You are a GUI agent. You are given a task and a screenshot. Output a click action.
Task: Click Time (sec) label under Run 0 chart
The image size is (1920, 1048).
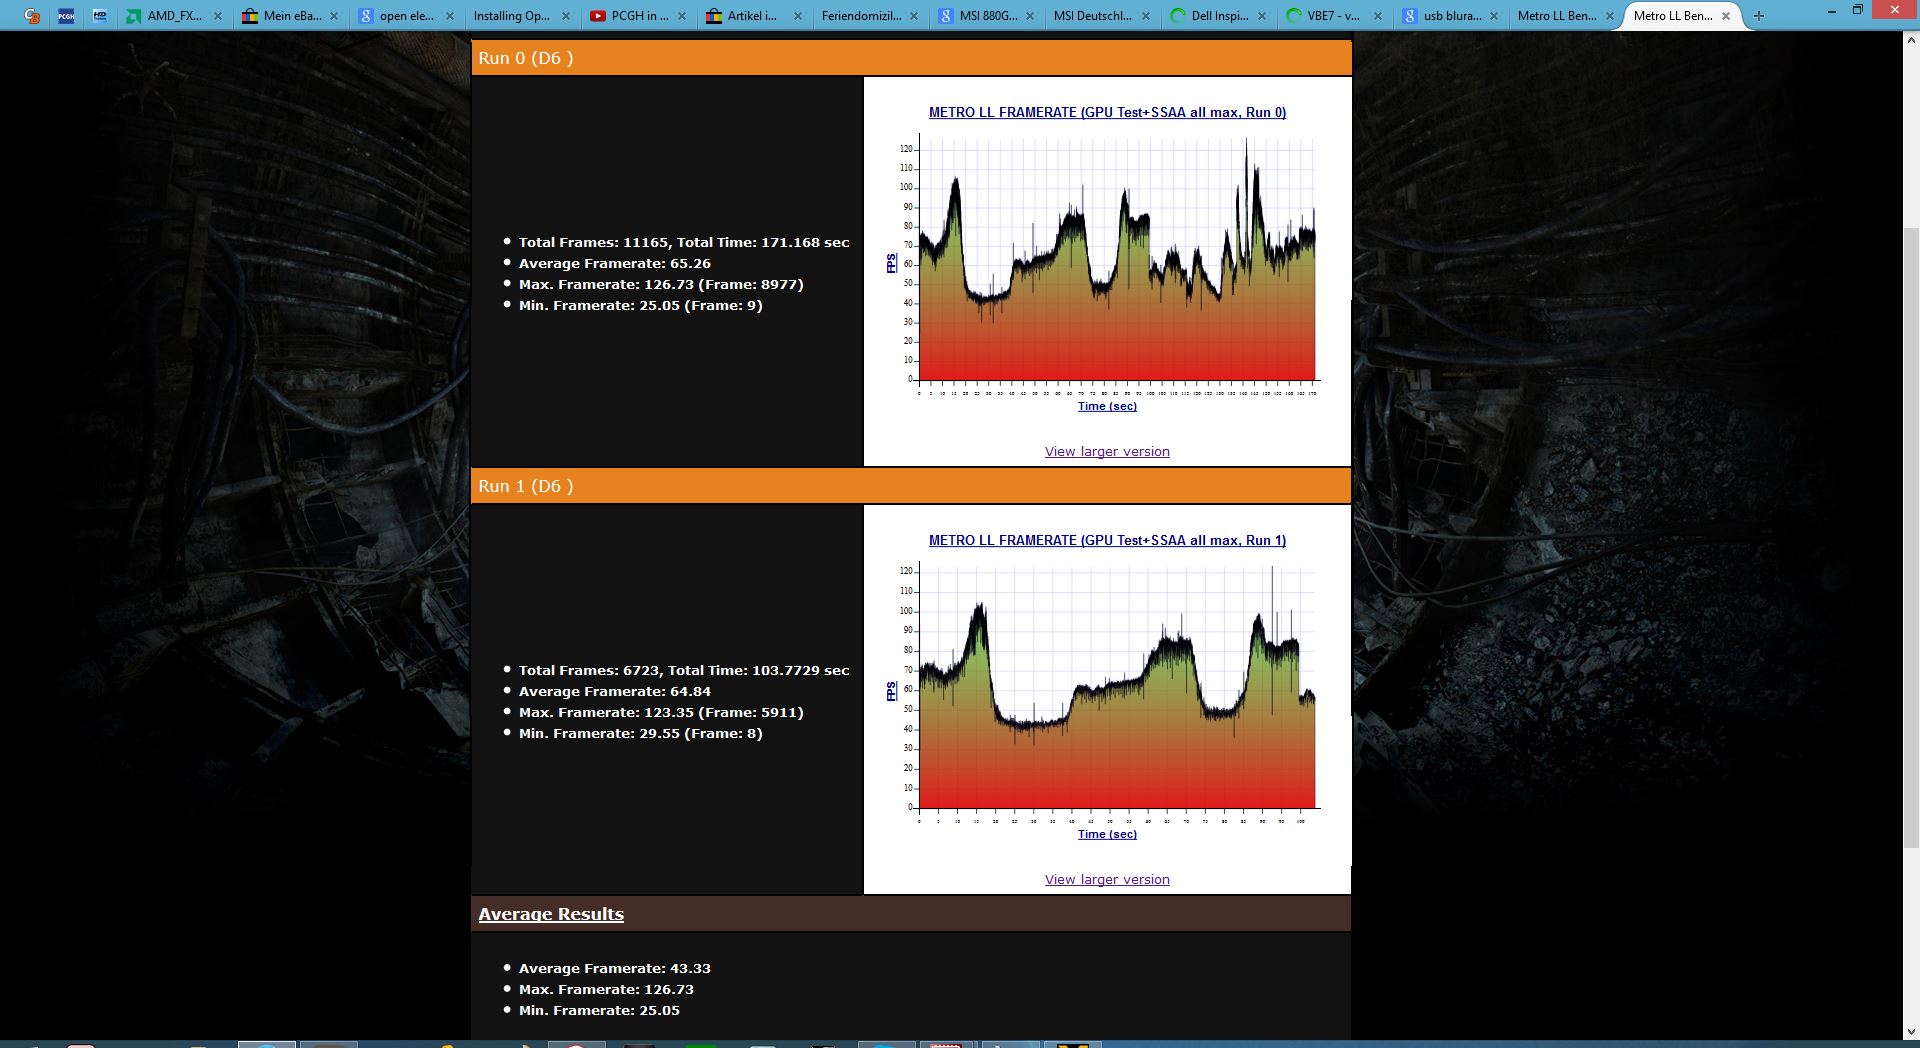point(1107,406)
